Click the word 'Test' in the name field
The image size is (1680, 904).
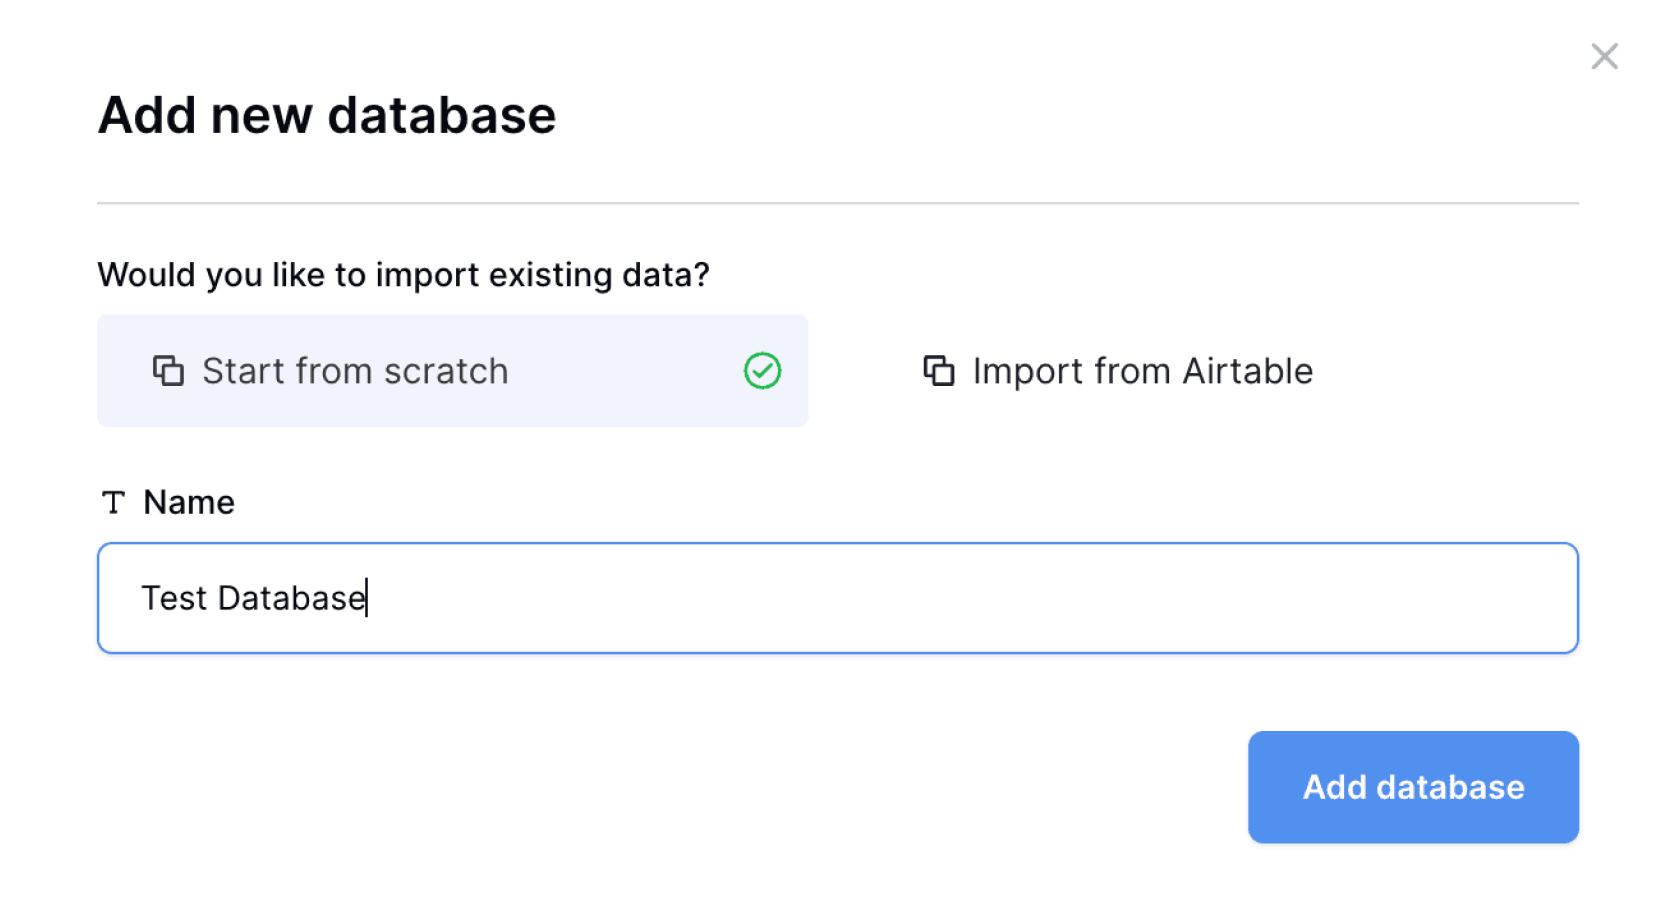tap(174, 598)
